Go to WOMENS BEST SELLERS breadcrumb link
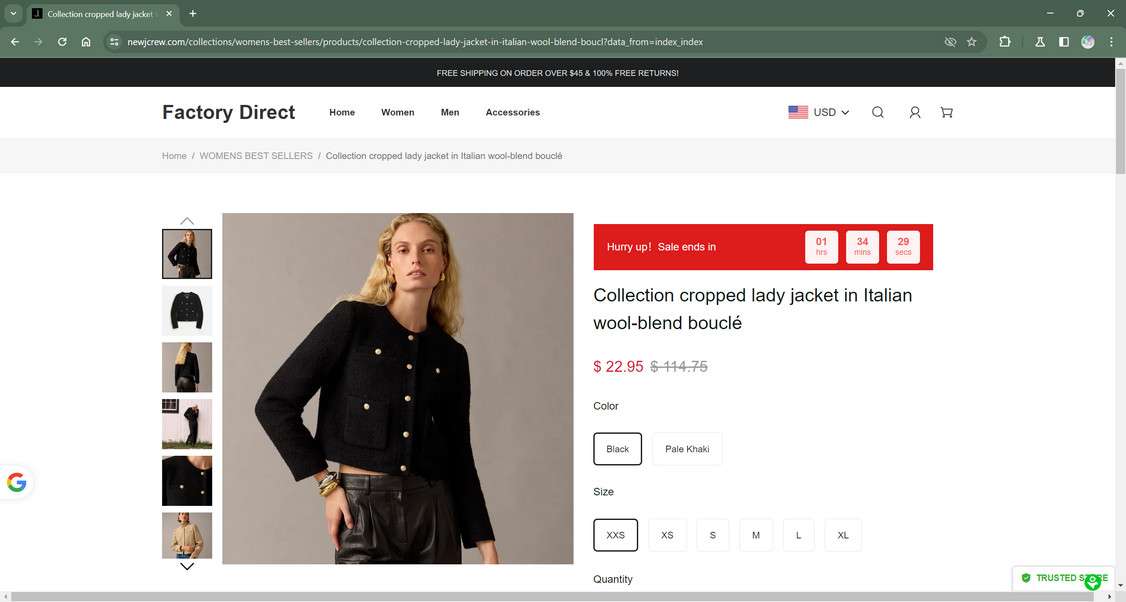The width and height of the screenshot is (1126, 602). [x=255, y=156]
